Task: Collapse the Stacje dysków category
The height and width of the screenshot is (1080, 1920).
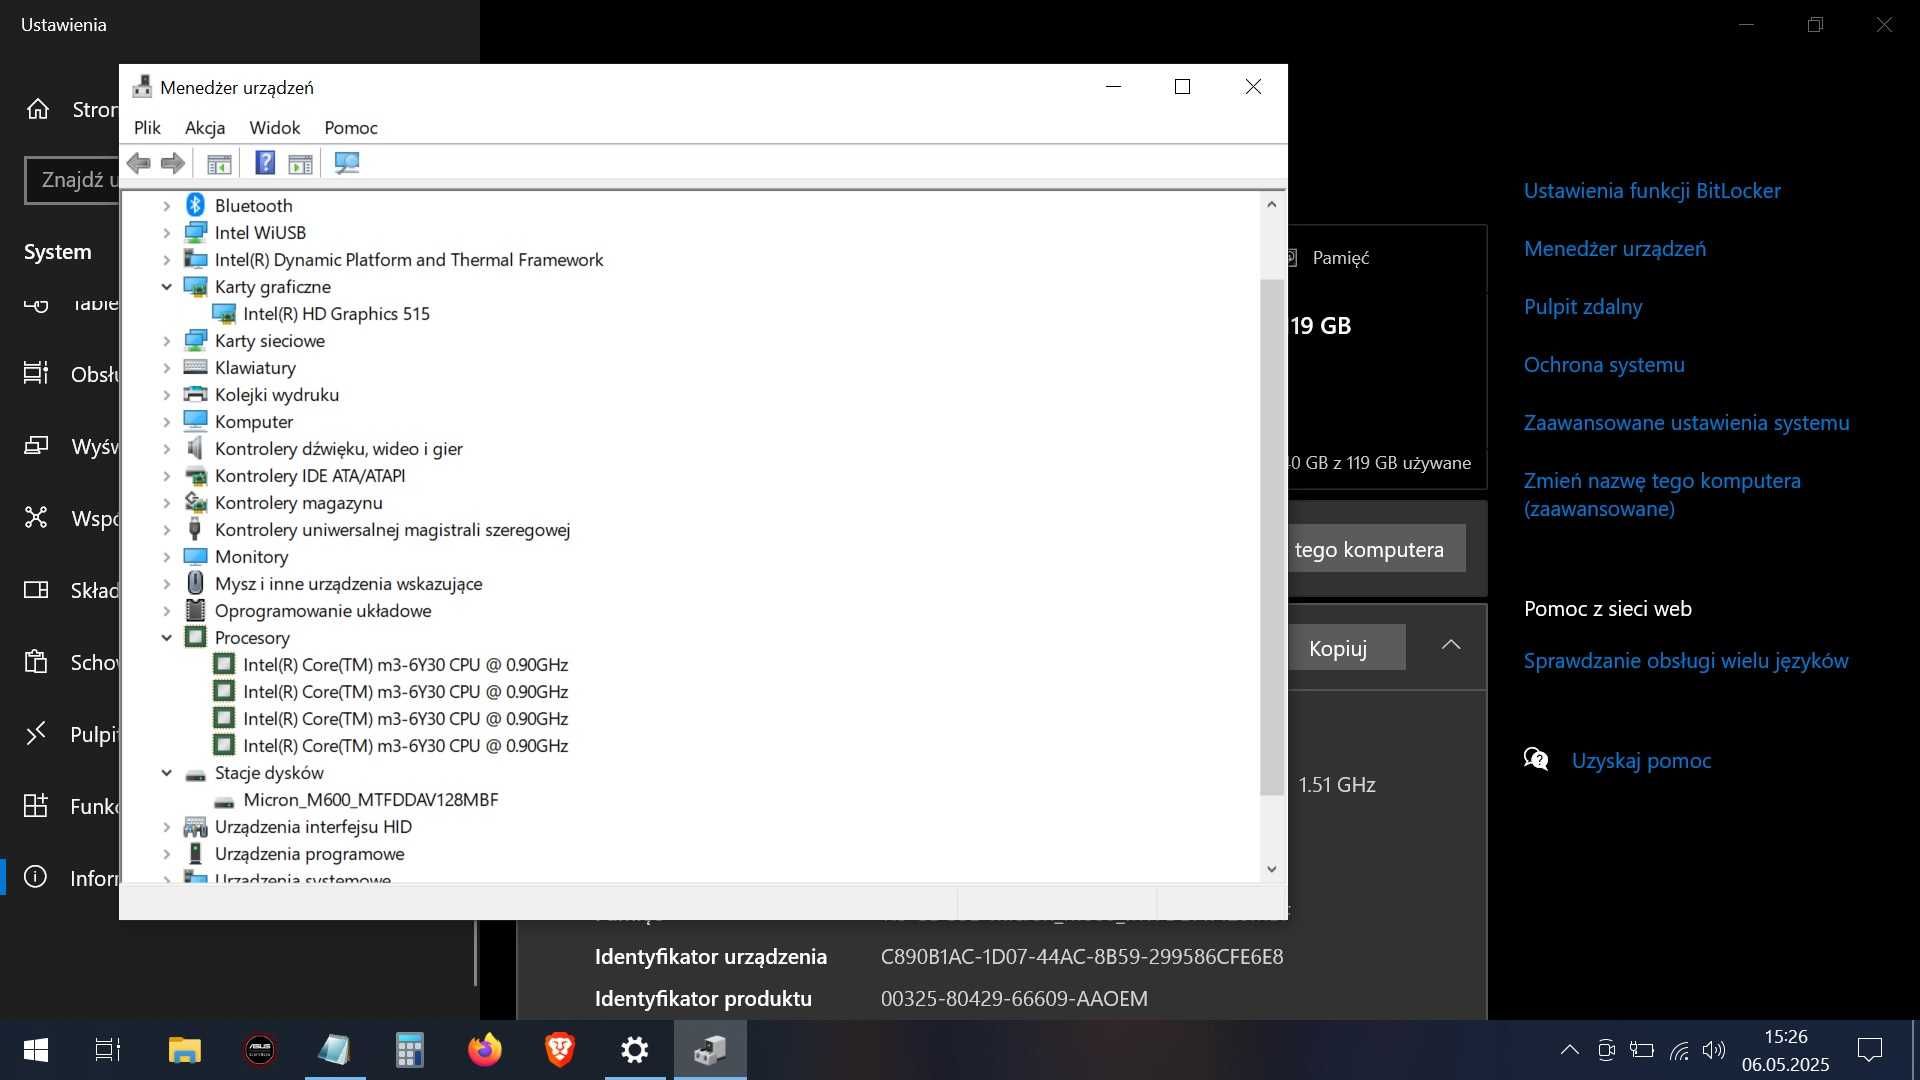Action: [x=167, y=773]
